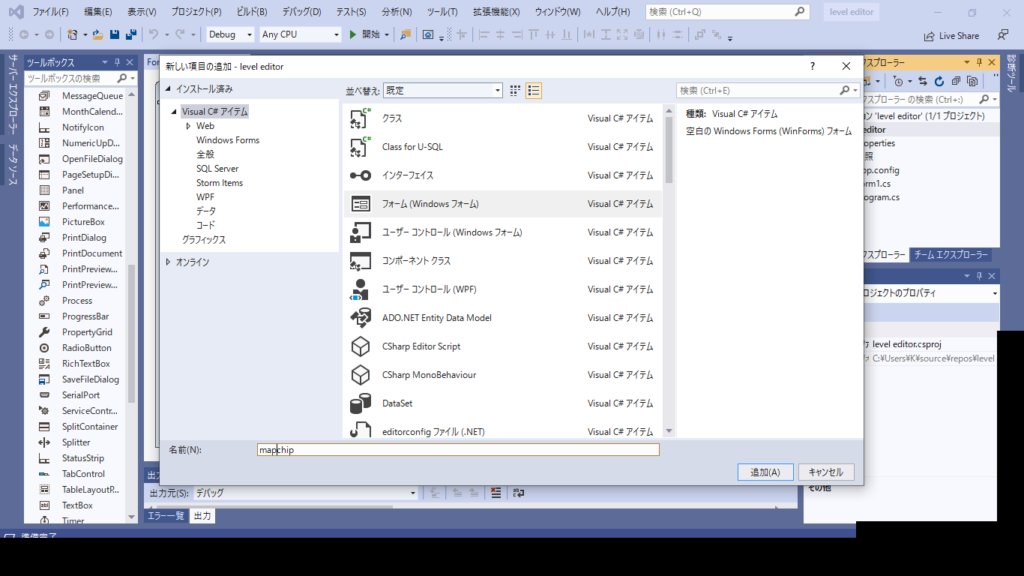Image resolution: width=1024 pixels, height=576 pixels.
Task: Click the キャンセル button
Action: coord(826,472)
